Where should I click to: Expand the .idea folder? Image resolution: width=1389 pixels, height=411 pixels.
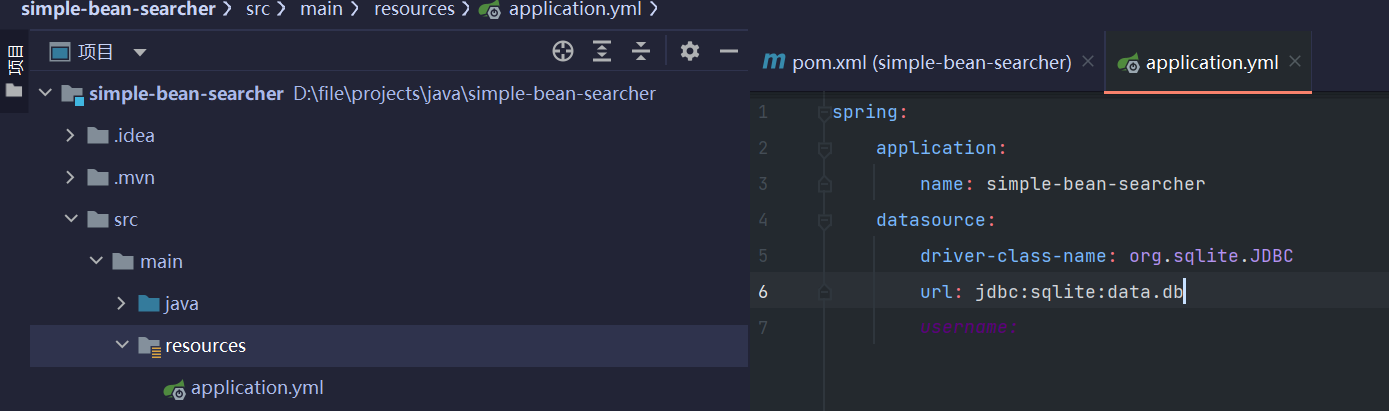click(x=70, y=135)
